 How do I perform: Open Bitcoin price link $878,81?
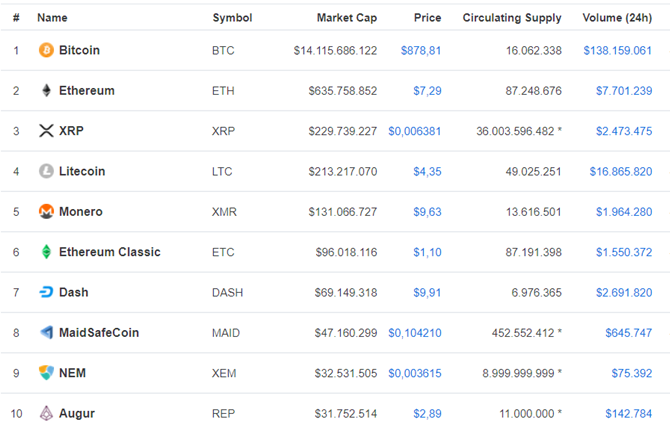pos(420,51)
